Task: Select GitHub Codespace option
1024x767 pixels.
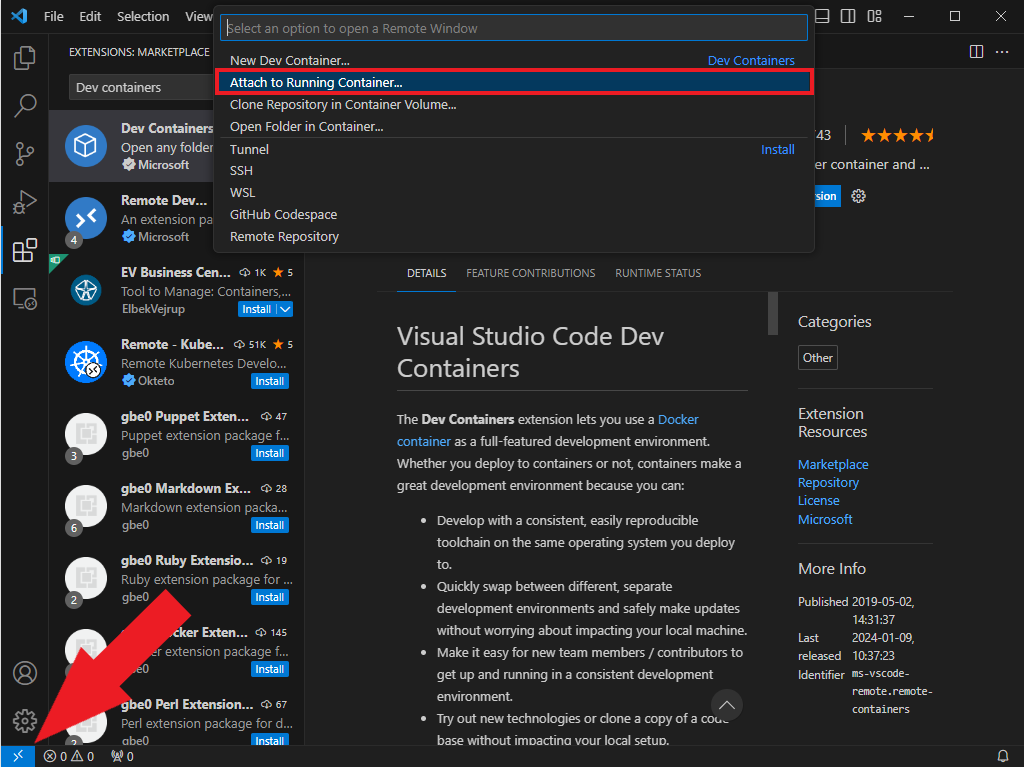Action: coord(514,214)
